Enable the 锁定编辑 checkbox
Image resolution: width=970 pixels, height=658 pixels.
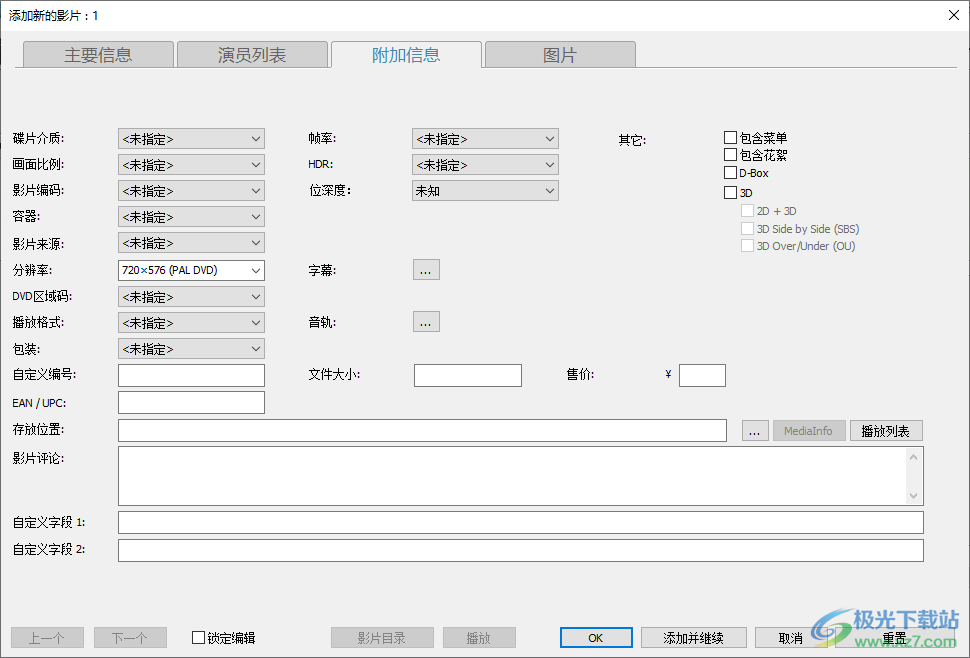click(197, 637)
